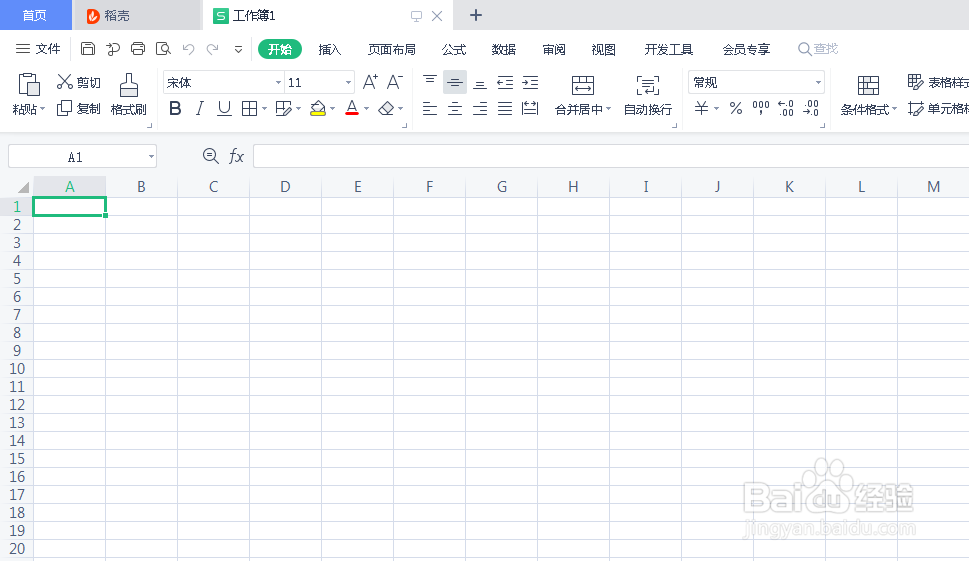Expand Merge and Center dropdown arrow

point(609,109)
